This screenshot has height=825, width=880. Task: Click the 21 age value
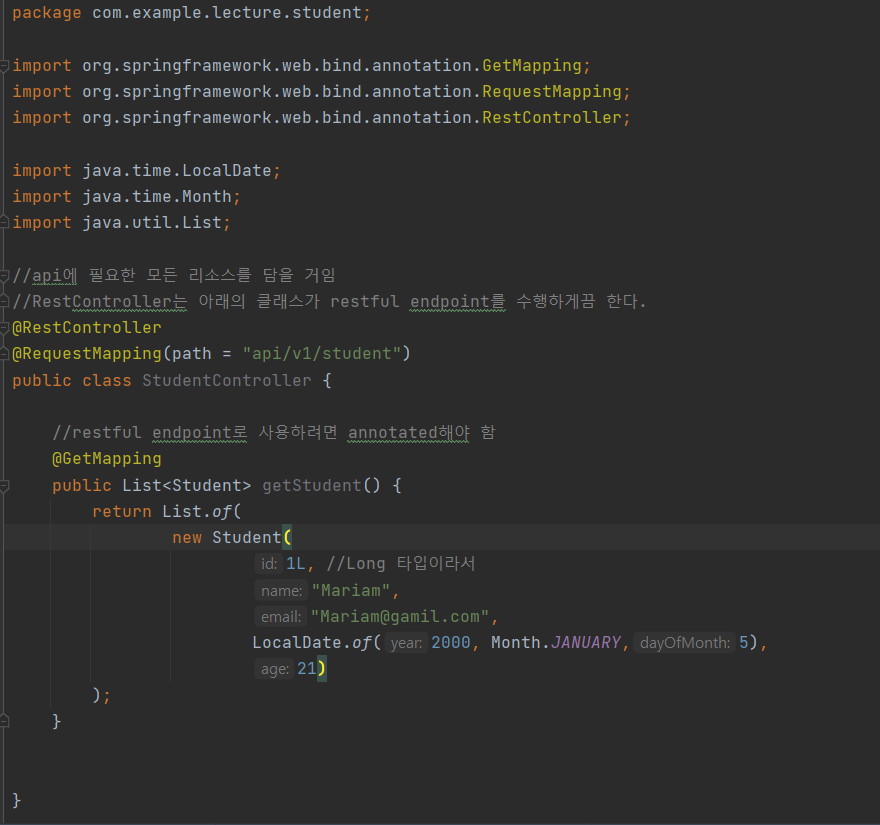(307, 669)
